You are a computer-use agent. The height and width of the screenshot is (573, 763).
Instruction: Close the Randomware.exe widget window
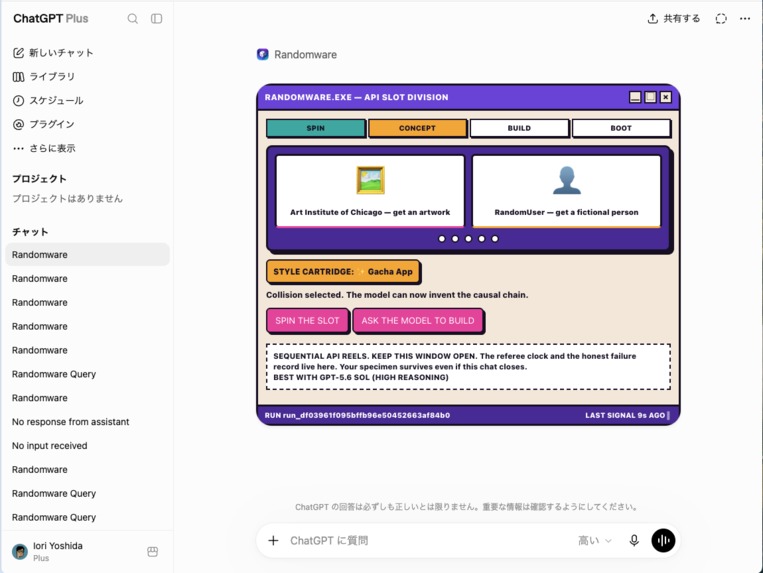pos(665,97)
